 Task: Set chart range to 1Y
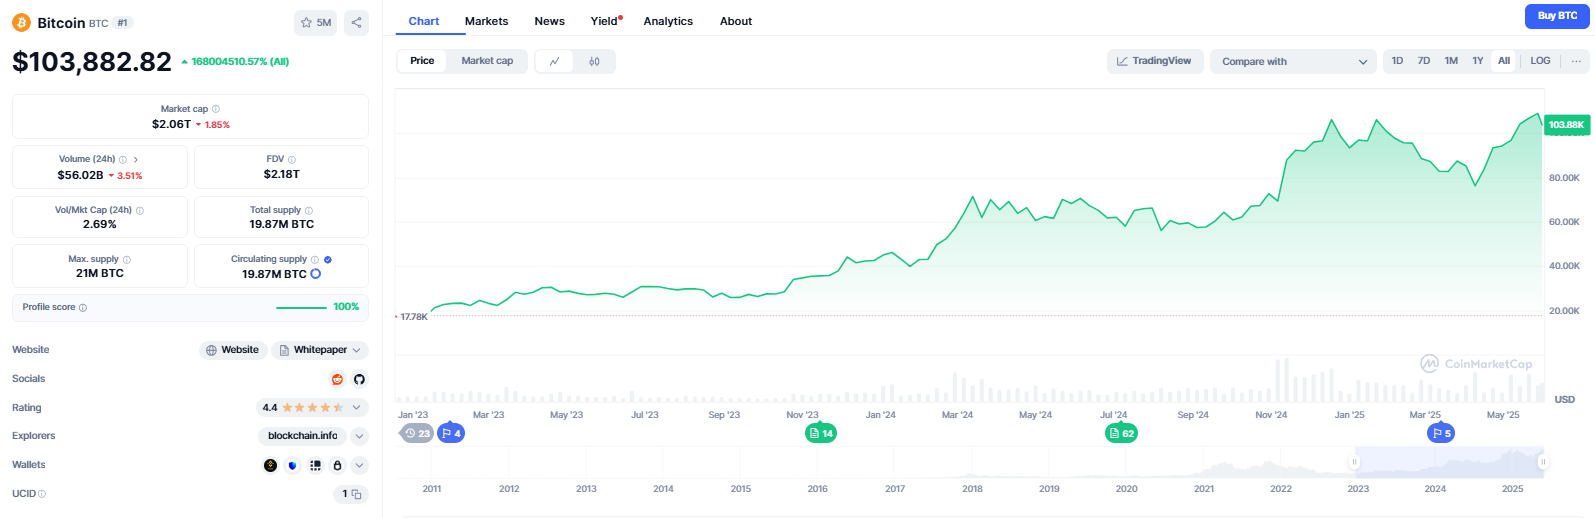pyautogui.click(x=1478, y=61)
